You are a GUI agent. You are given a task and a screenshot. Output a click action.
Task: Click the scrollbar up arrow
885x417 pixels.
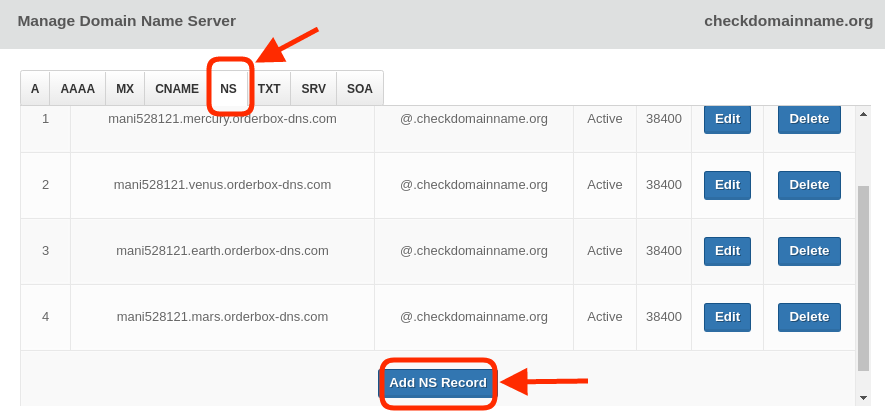pyautogui.click(x=863, y=114)
